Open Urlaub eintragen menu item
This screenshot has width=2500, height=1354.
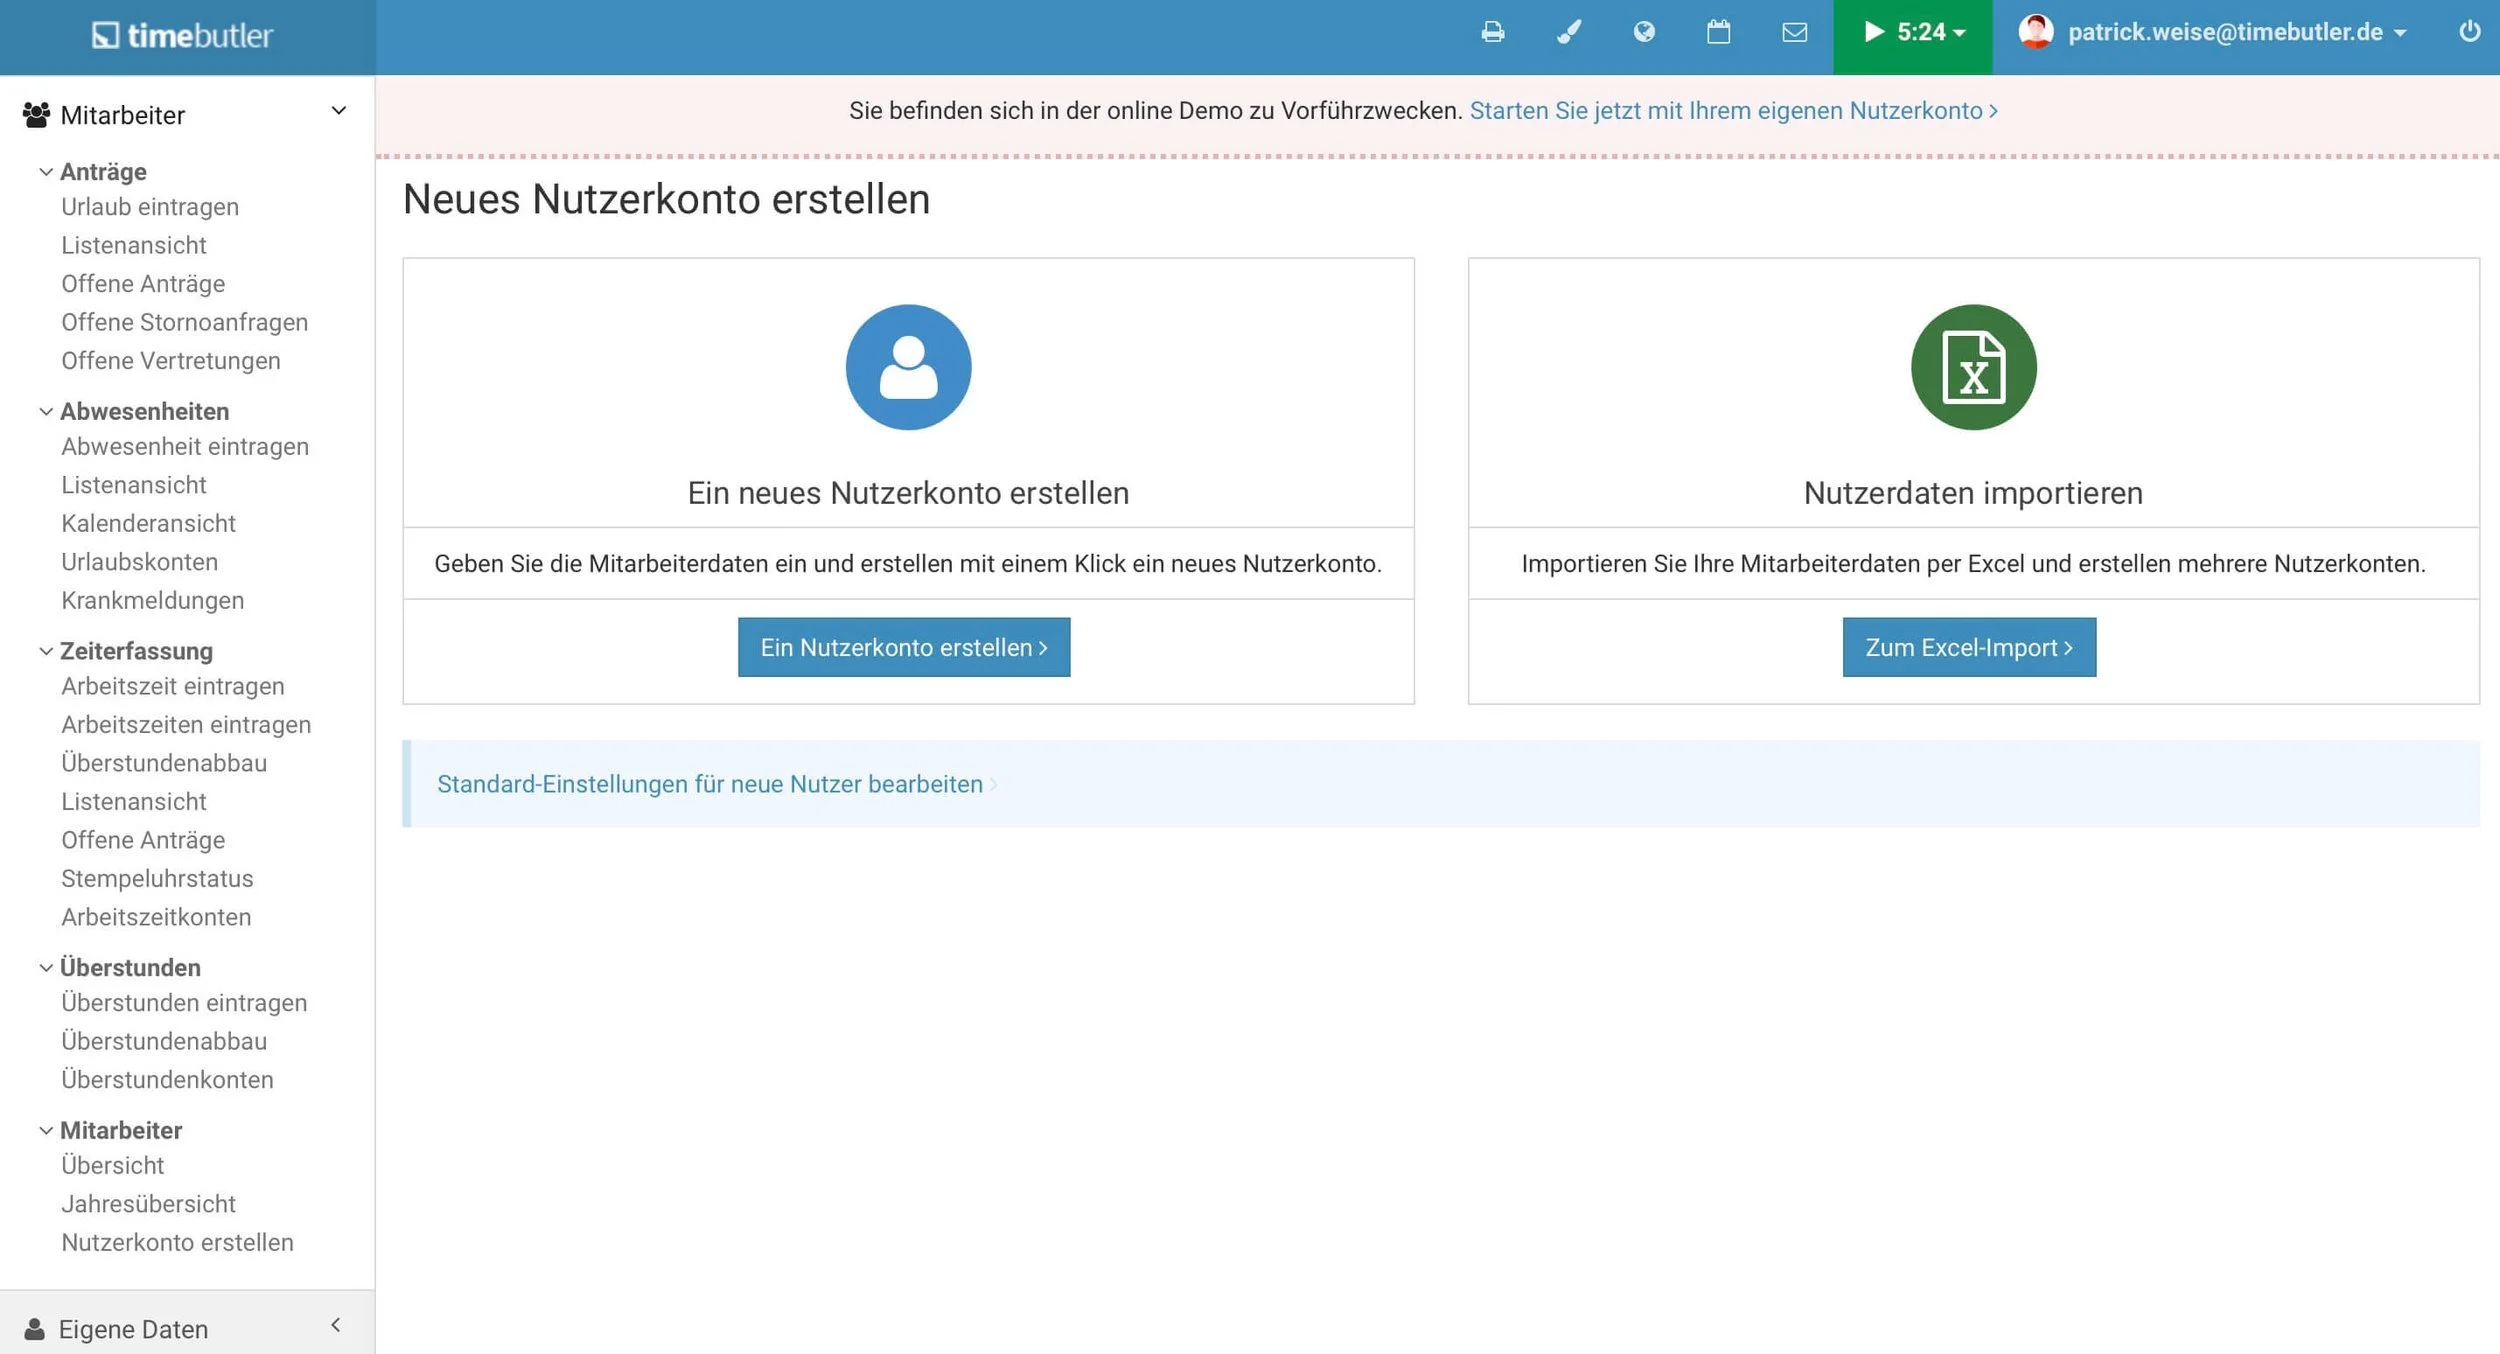pyautogui.click(x=150, y=207)
